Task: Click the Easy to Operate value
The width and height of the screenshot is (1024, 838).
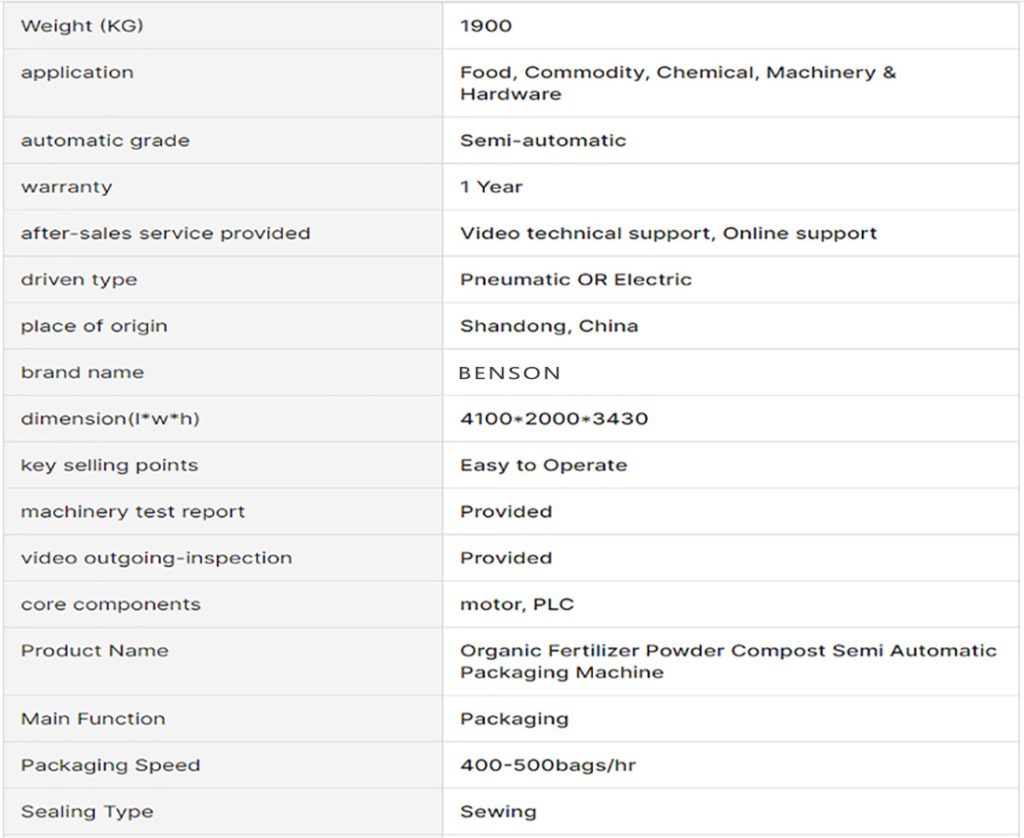Action: (544, 465)
